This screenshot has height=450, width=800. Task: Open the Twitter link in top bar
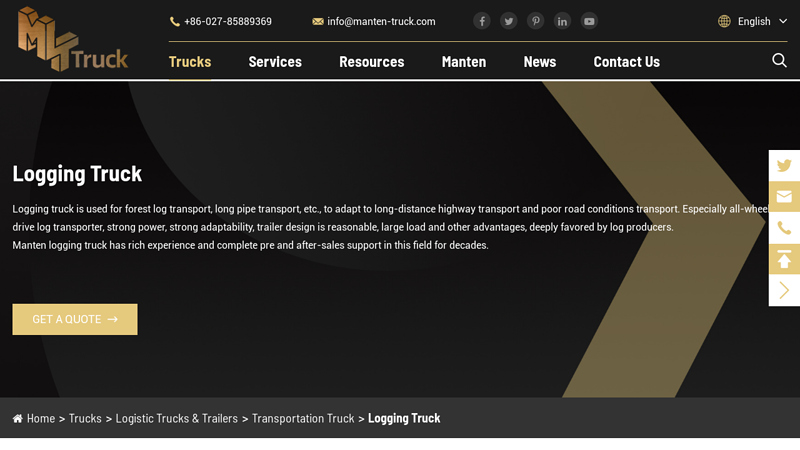coord(509,21)
